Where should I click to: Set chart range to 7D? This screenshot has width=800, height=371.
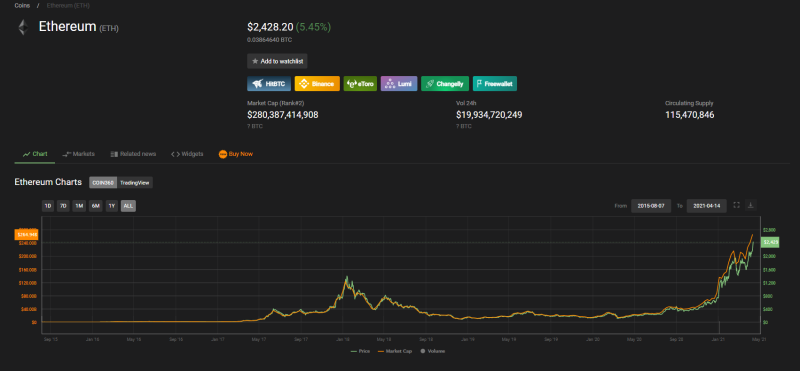point(63,206)
